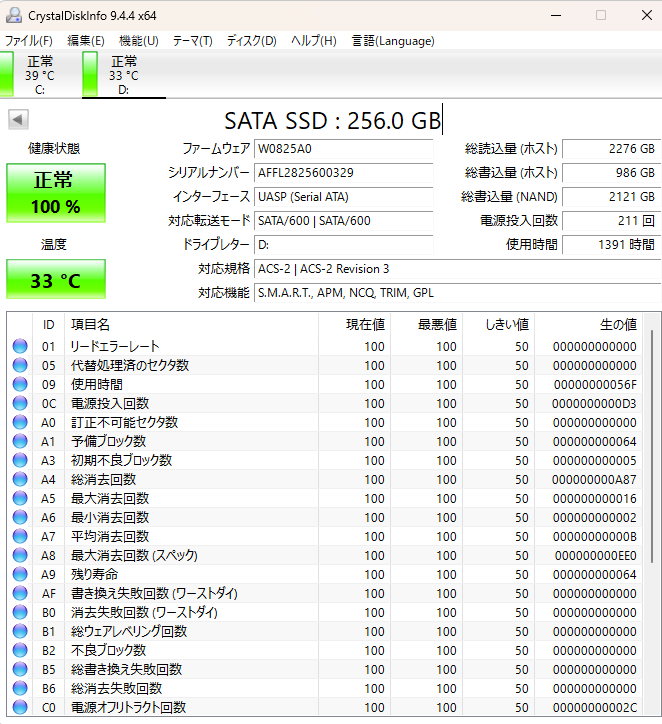Click status circle for A8 最大消去回数 (スペック)

click(x=20, y=555)
